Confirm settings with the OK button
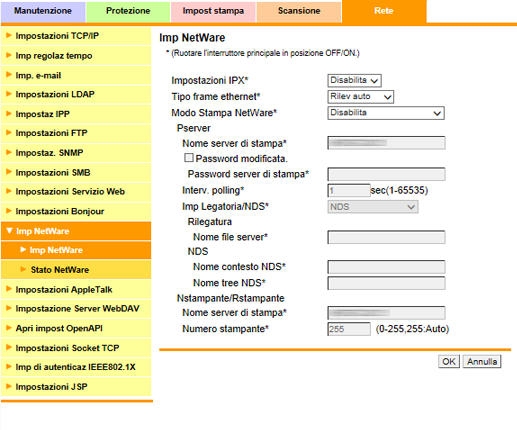517x430 pixels. [x=449, y=362]
